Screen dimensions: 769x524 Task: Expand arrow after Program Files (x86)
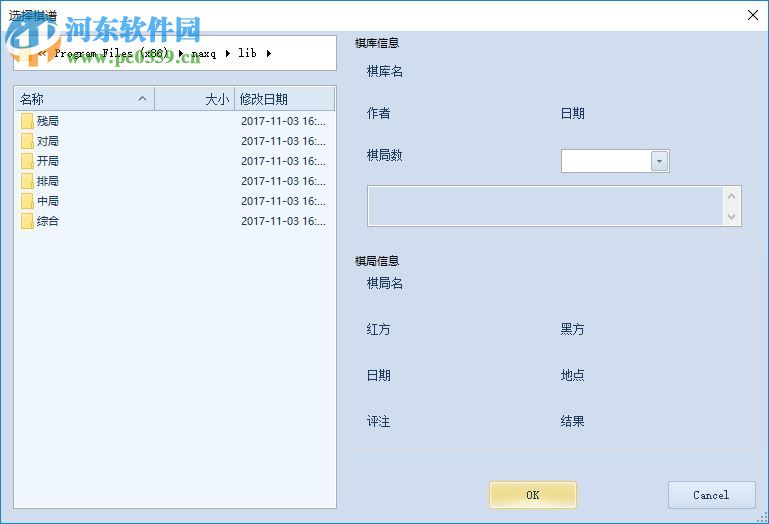coord(180,53)
